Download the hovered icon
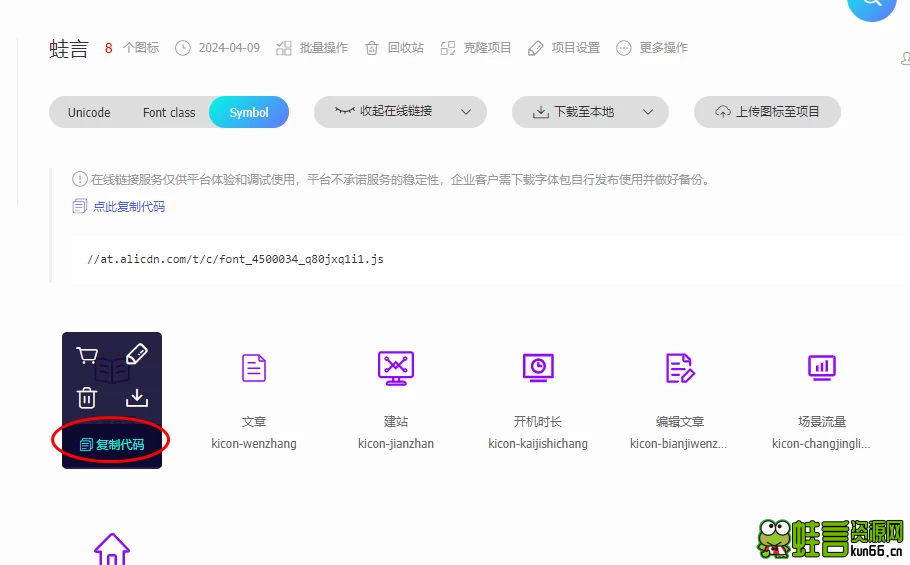 coord(136,398)
